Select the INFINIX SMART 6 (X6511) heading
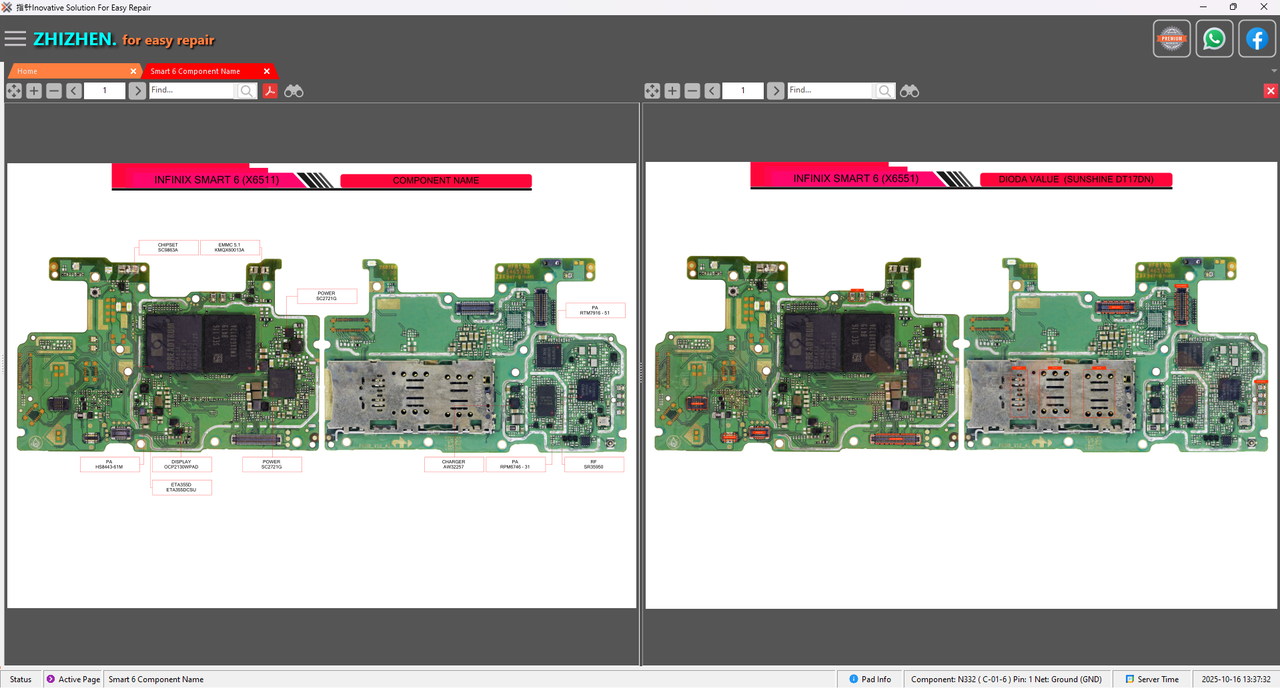 coord(216,180)
